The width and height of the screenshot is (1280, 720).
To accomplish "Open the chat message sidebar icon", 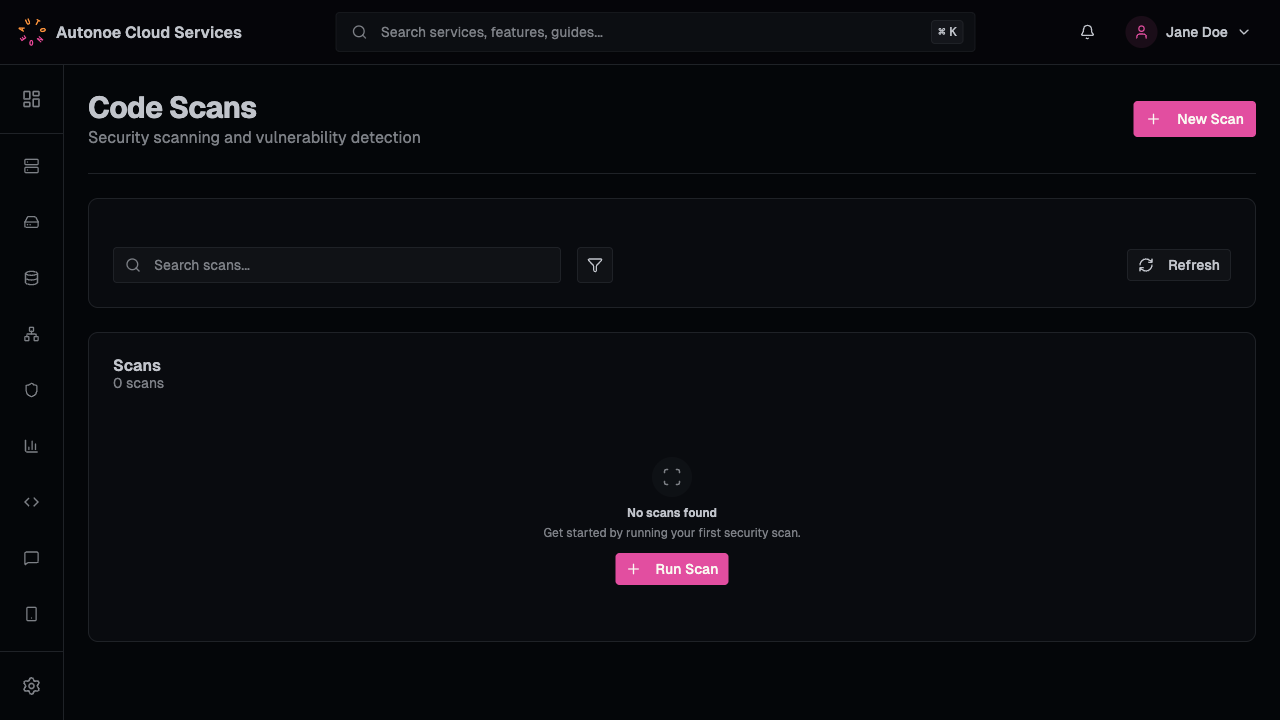I will [x=31, y=558].
